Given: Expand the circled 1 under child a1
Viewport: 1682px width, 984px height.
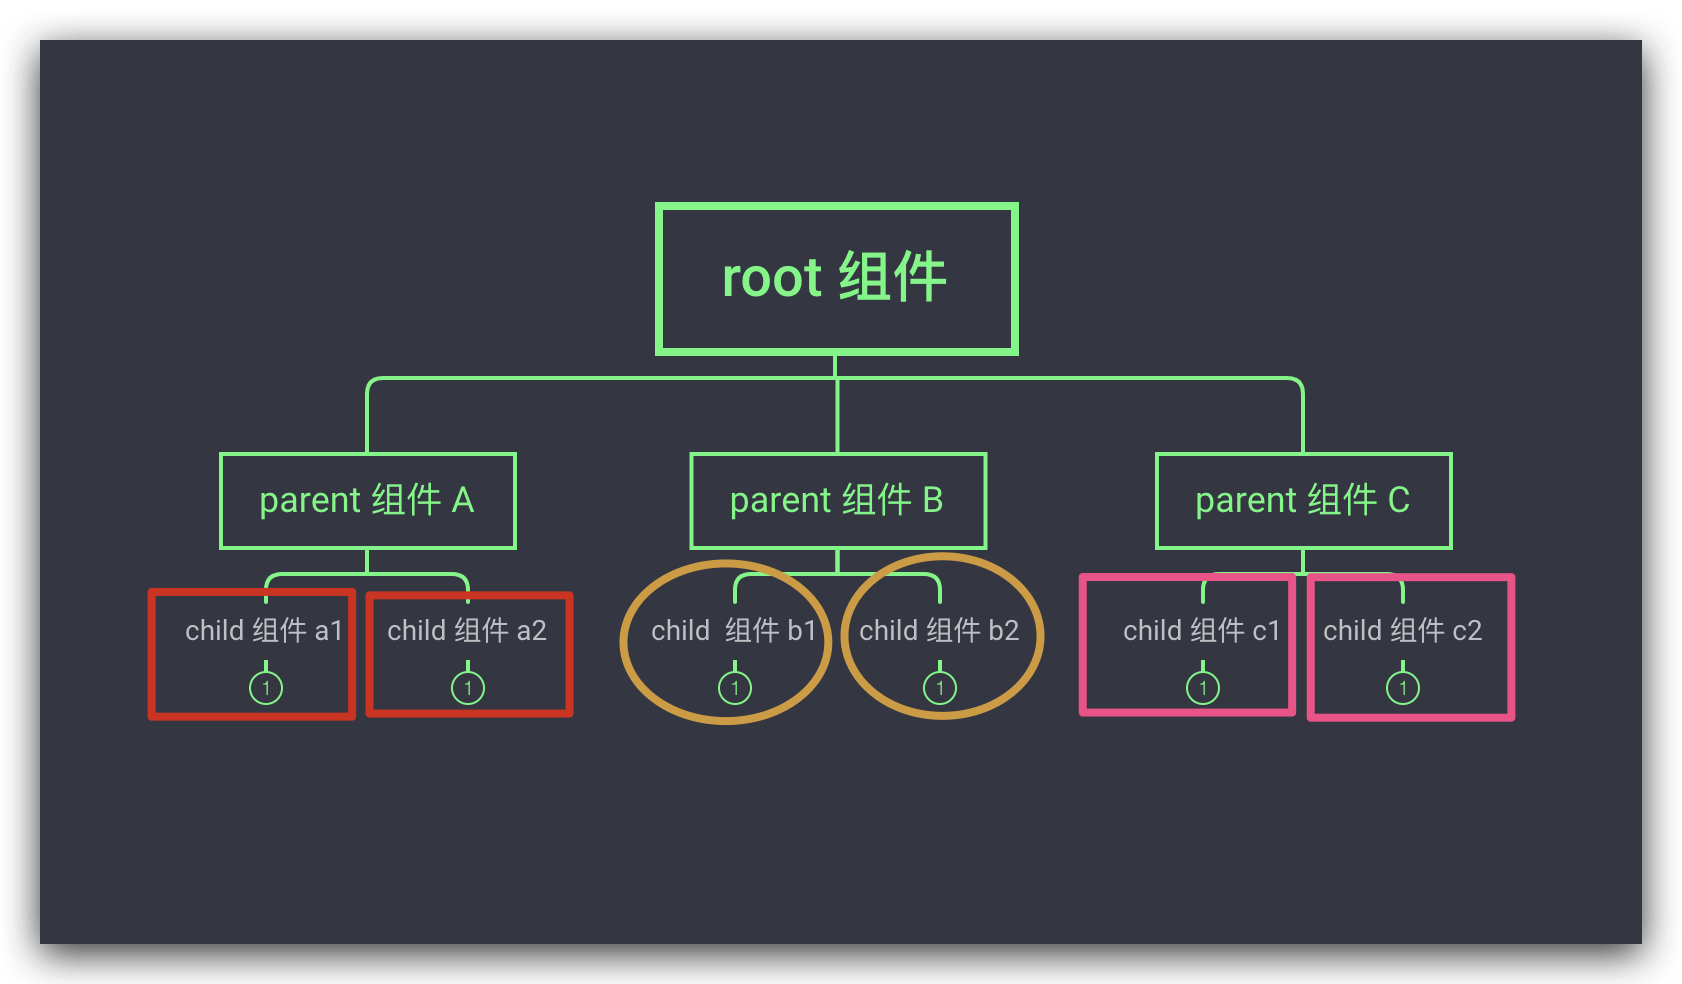Looking at the screenshot, I should 266,688.
